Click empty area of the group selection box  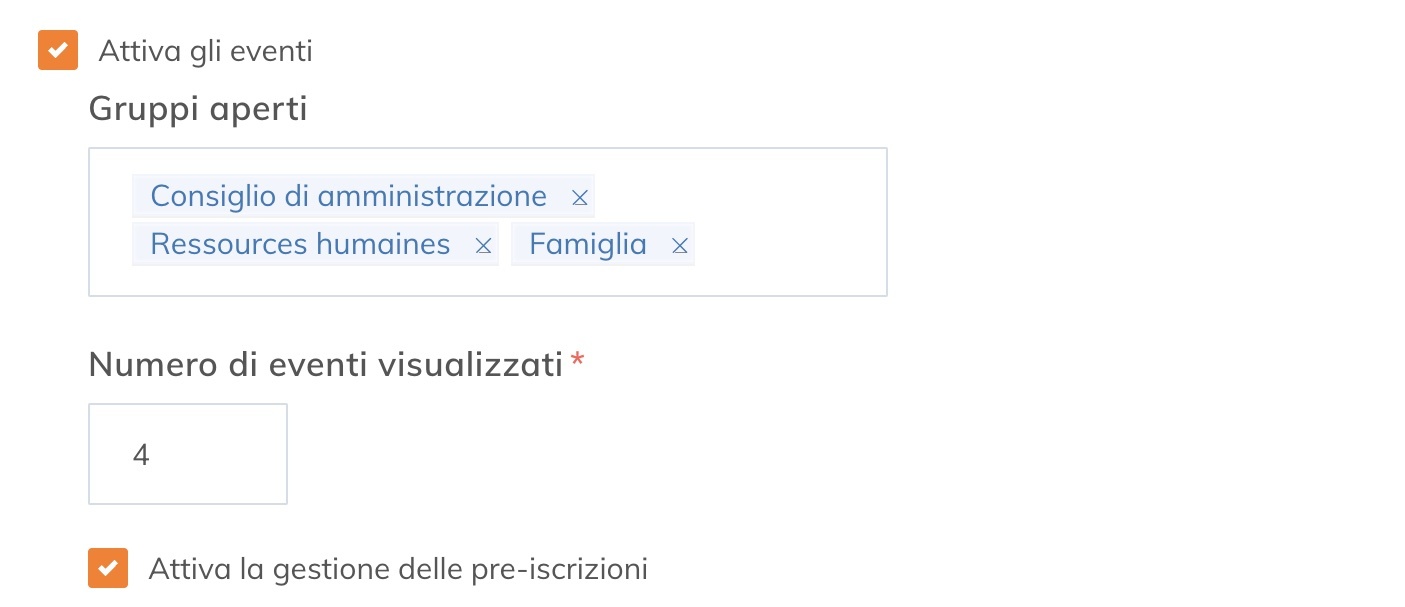pyautogui.click(x=780, y=275)
